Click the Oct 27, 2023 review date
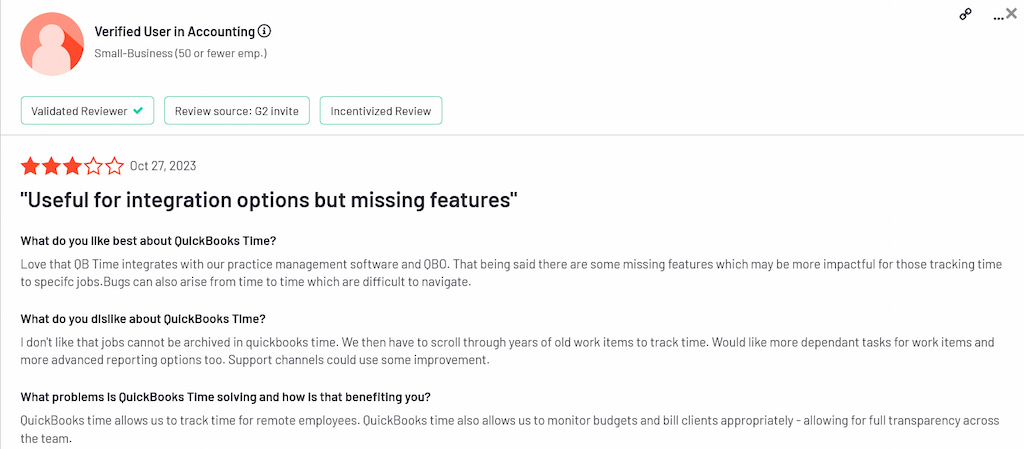Viewport: 1024px width, 449px height. tap(163, 166)
